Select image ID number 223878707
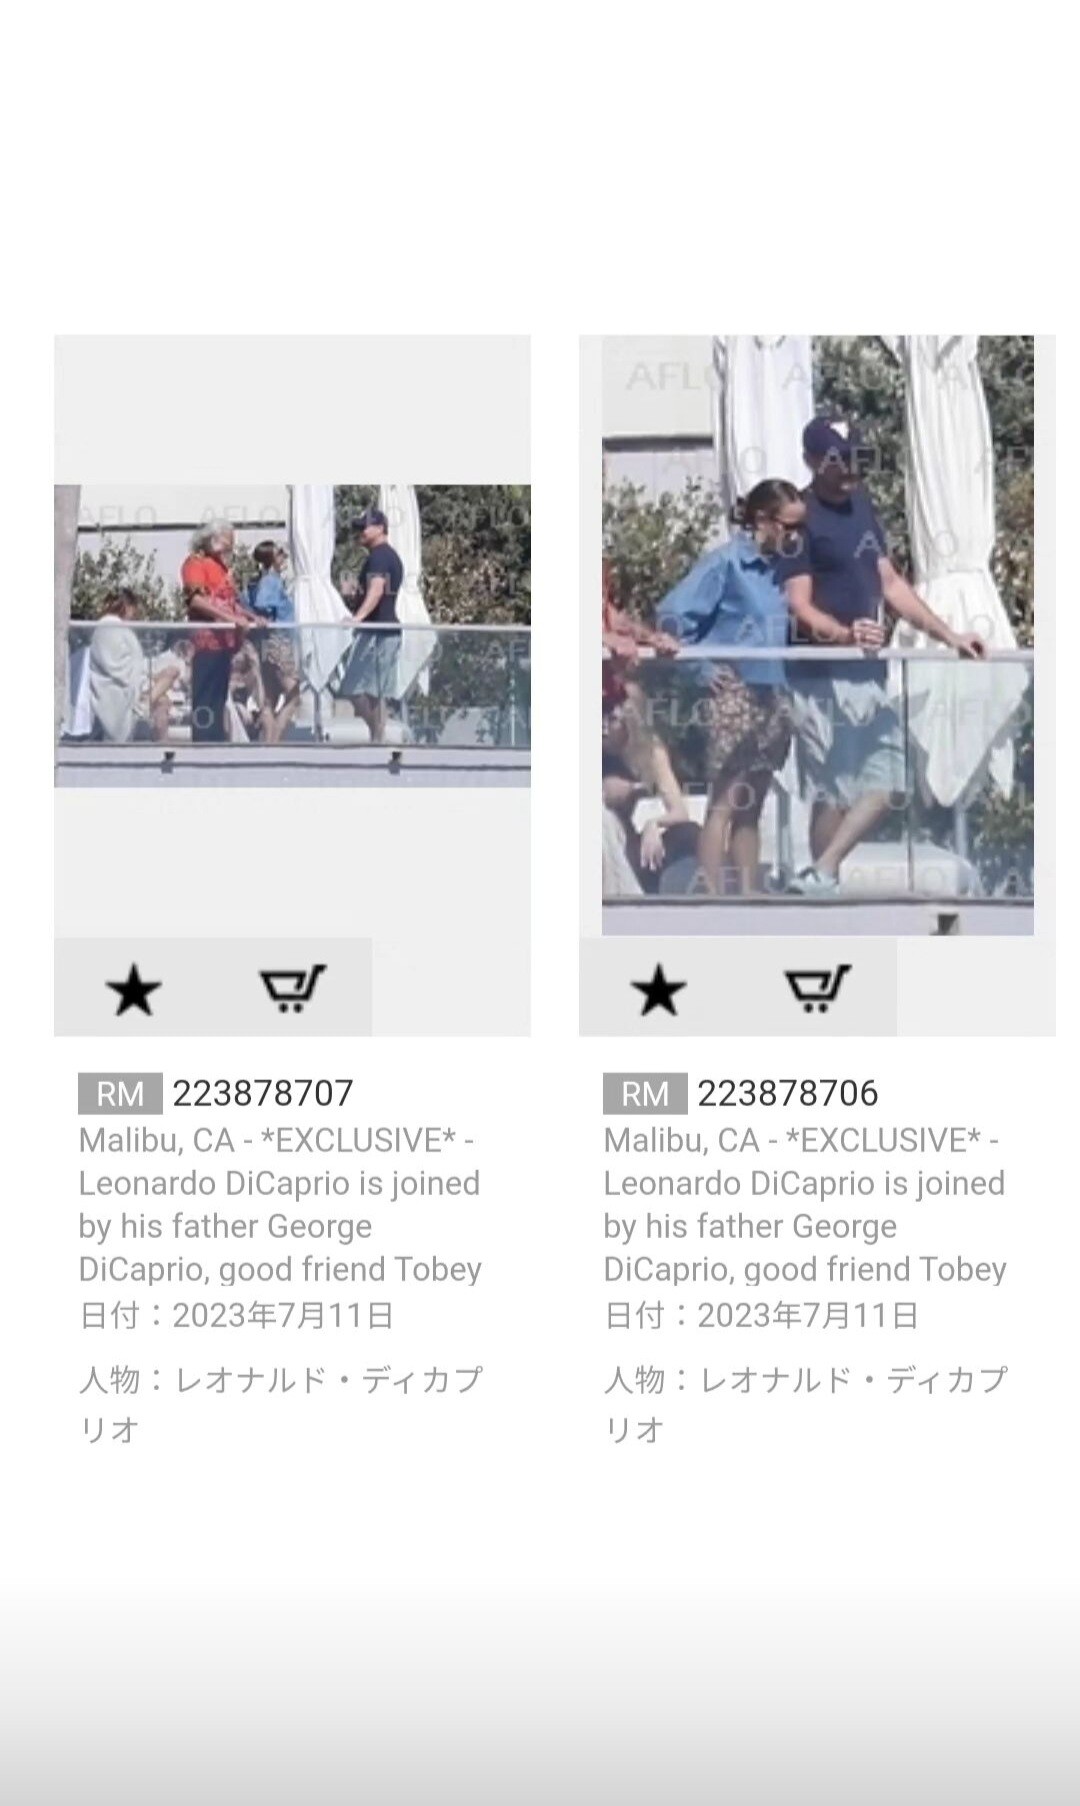Viewport: 1080px width, 1806px height. [x=263, y=1093]
